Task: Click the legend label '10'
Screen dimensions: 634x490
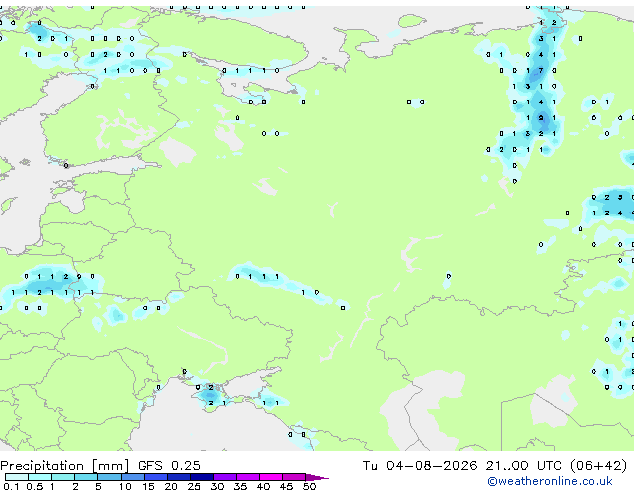Action: 125,486
